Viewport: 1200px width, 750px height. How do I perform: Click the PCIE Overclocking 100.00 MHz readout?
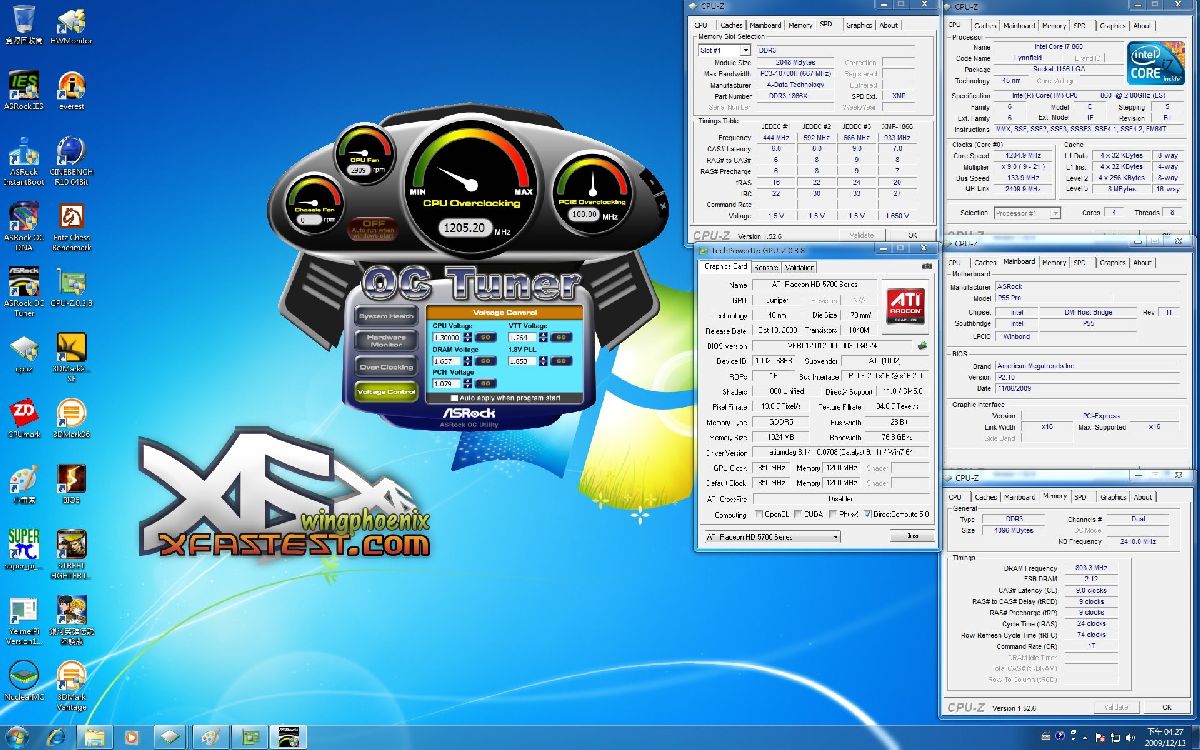point(586,214)
